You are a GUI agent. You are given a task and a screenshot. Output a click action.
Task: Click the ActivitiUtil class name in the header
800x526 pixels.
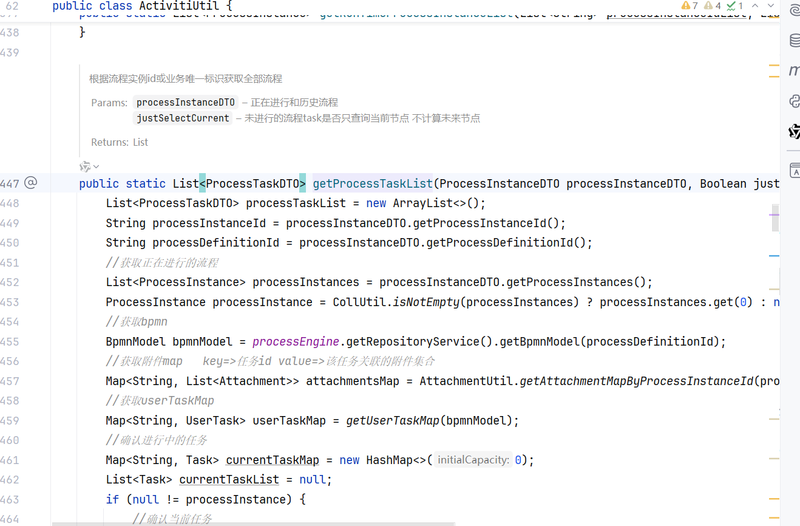(179, 6)
